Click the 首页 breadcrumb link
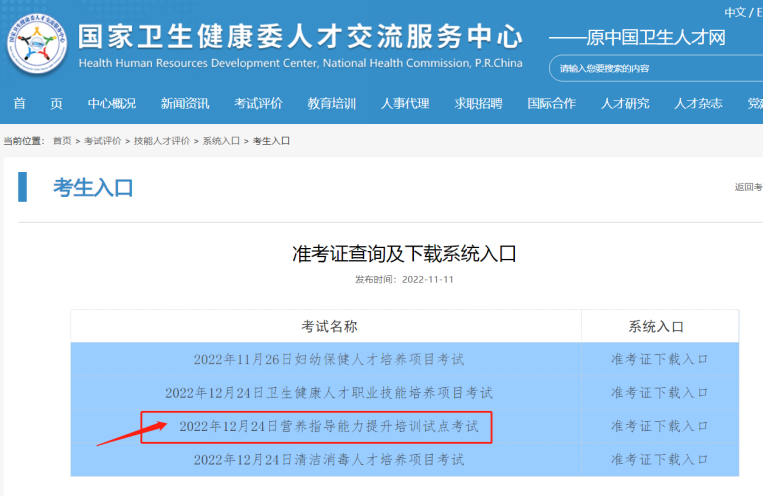This screenshot has height=497, width=764. (x=62, y=141)
